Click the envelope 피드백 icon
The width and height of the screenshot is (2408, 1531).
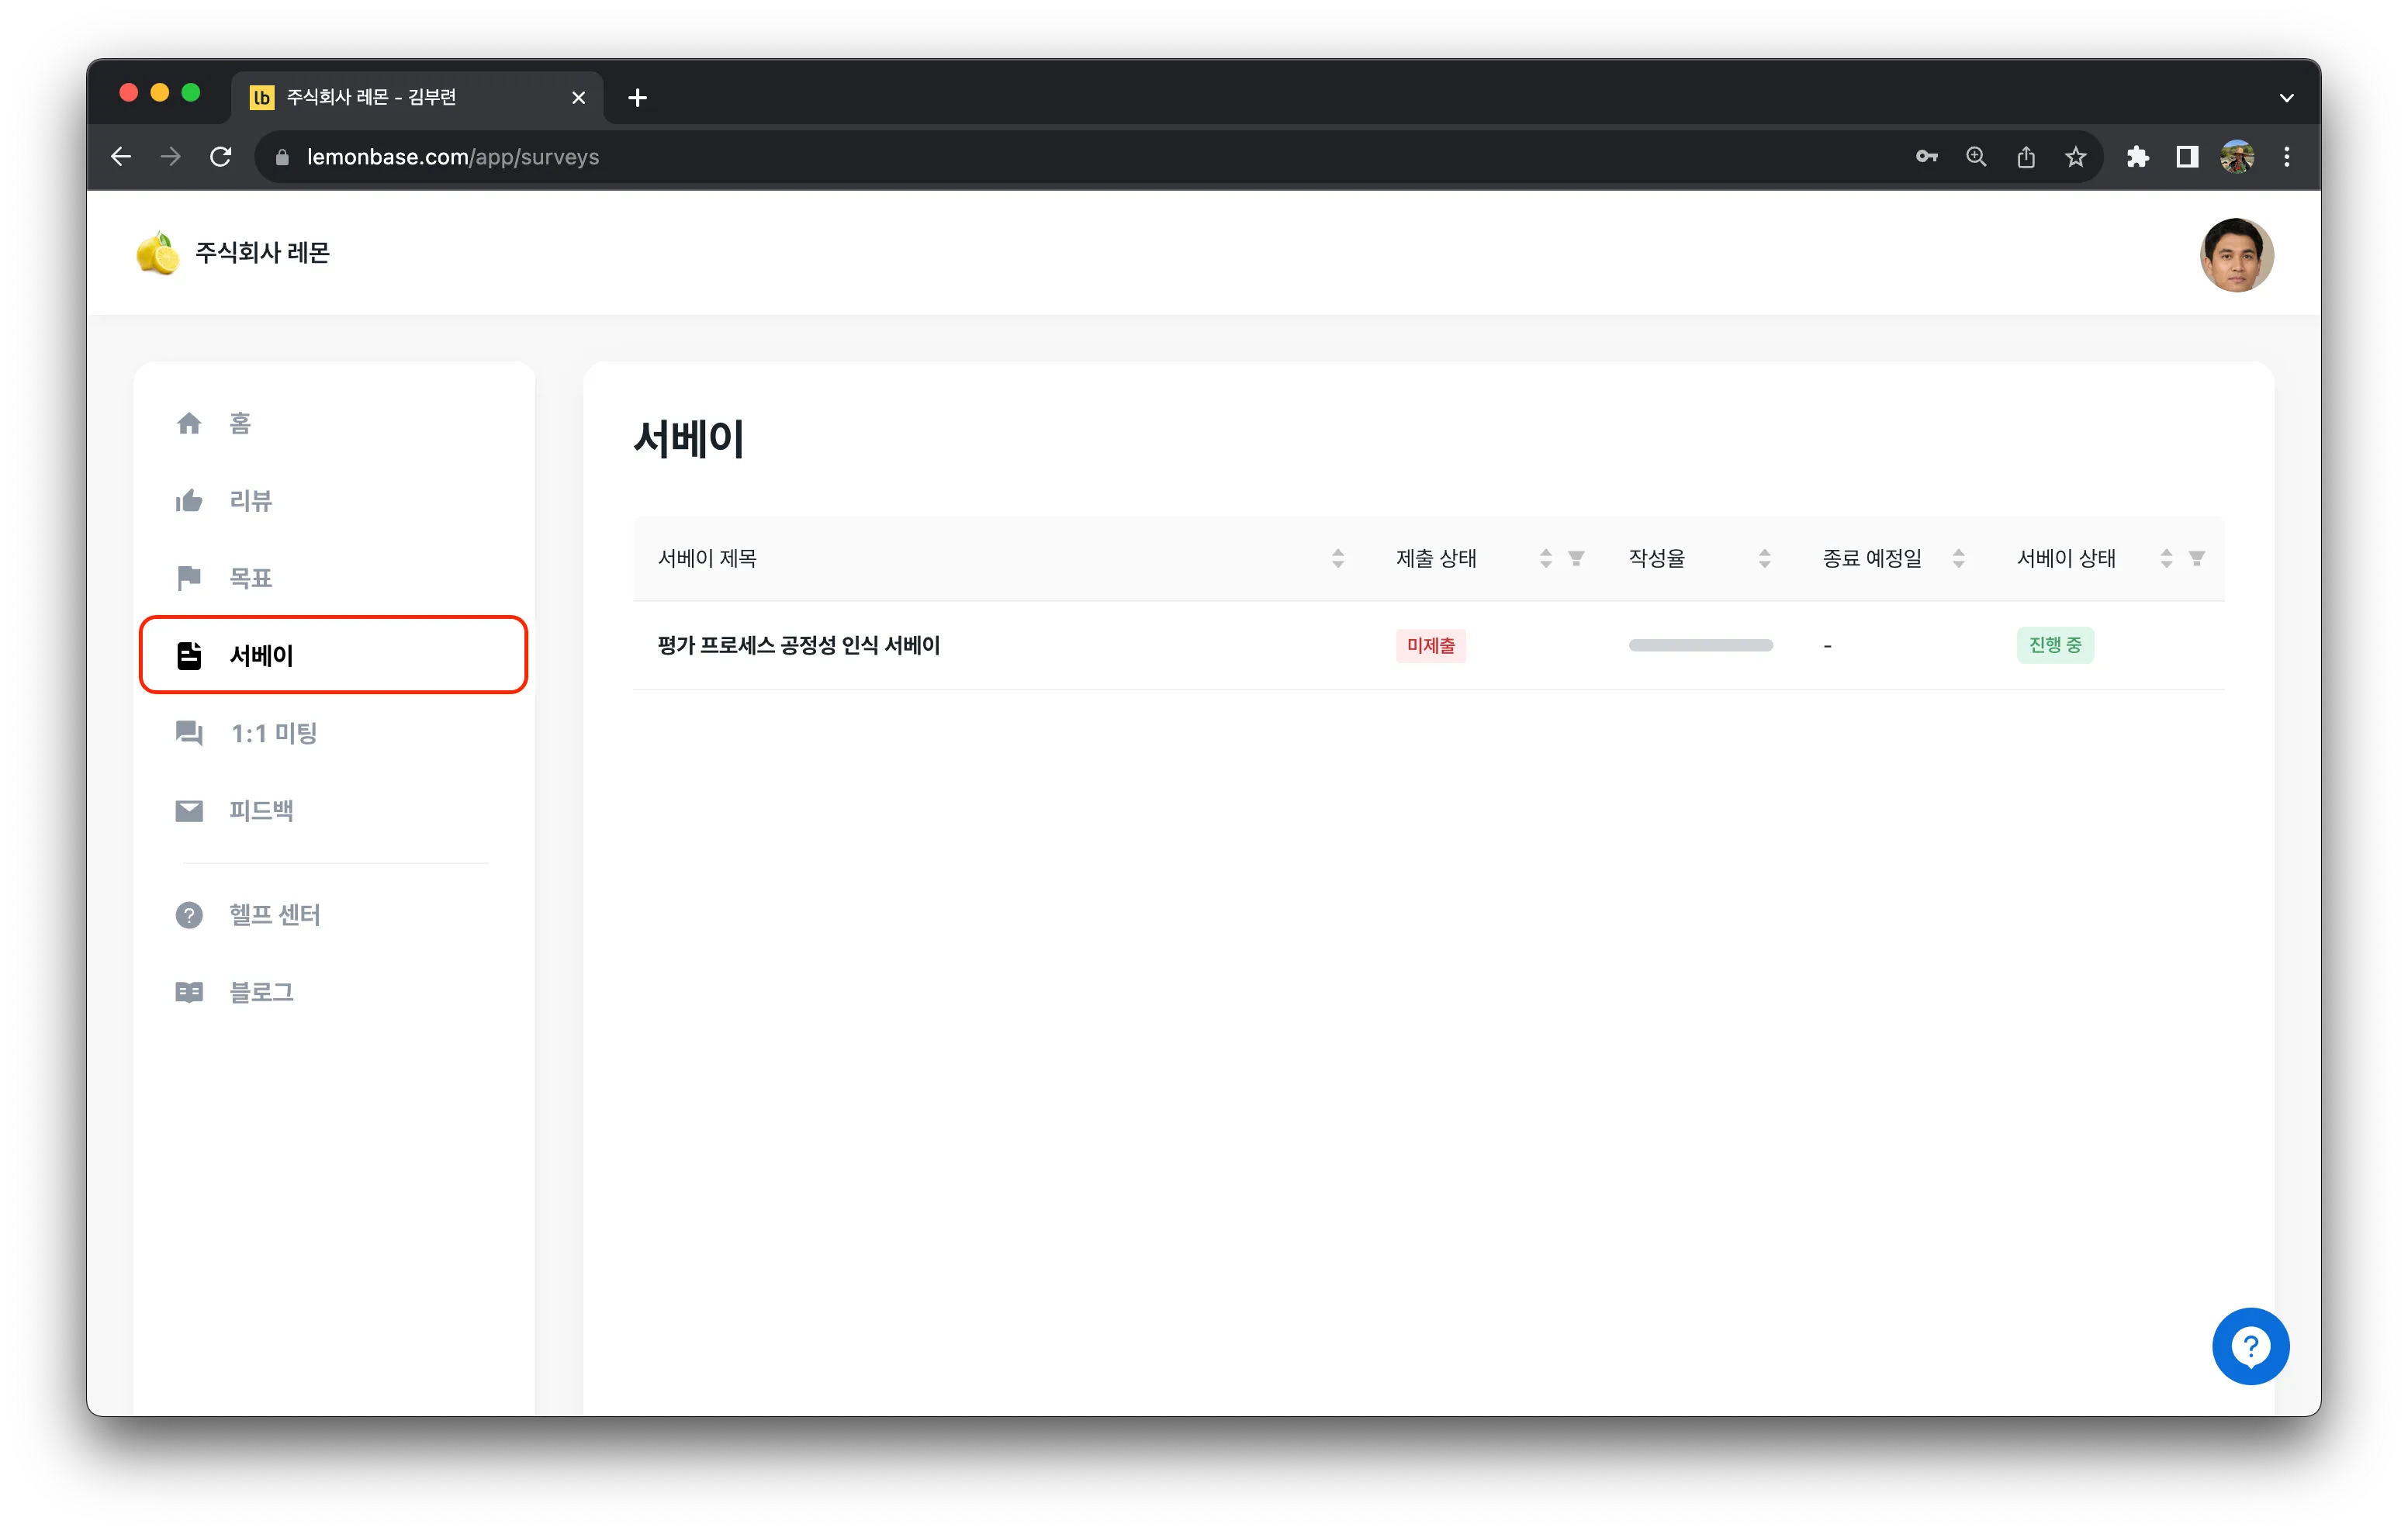tap(189, 810)
